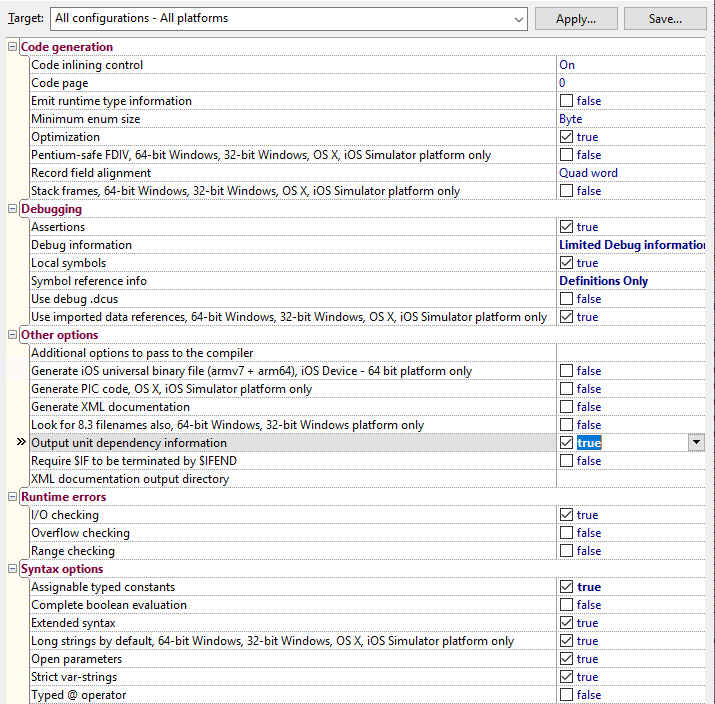Collapse the Debugging section
Screen dimensions: 715x704
tap(13, 209)
